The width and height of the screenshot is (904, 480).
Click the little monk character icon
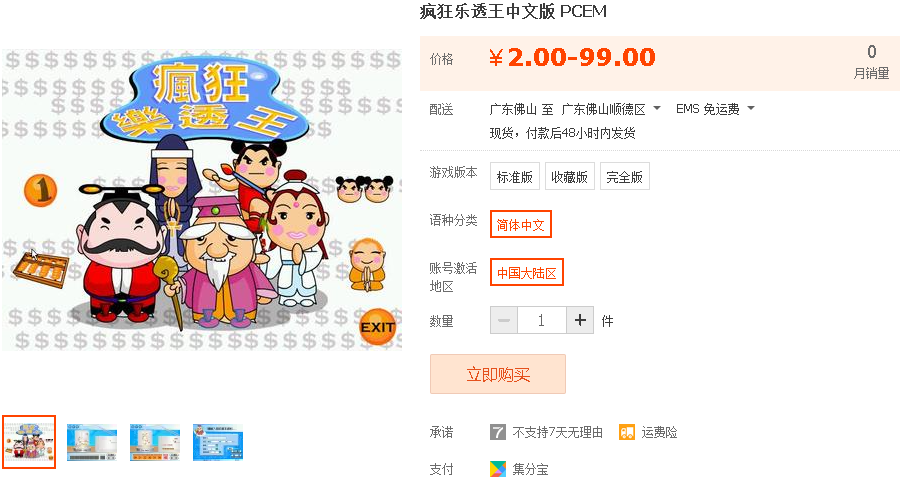pyautogui.click(x=367, y=264)
